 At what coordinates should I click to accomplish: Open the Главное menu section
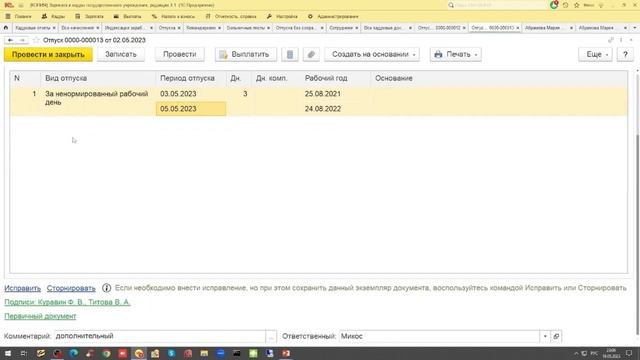tap(19, 16)
